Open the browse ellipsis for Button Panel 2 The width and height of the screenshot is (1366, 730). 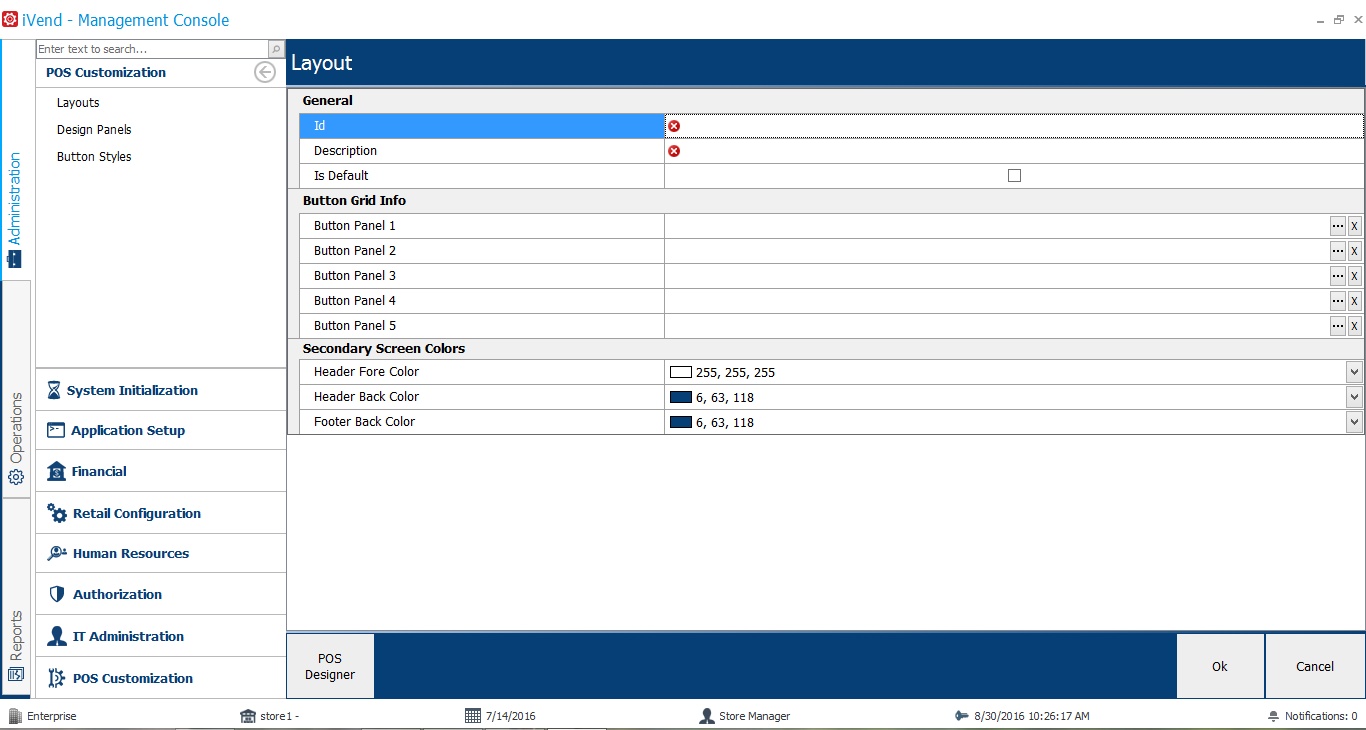click(1338, 251)
